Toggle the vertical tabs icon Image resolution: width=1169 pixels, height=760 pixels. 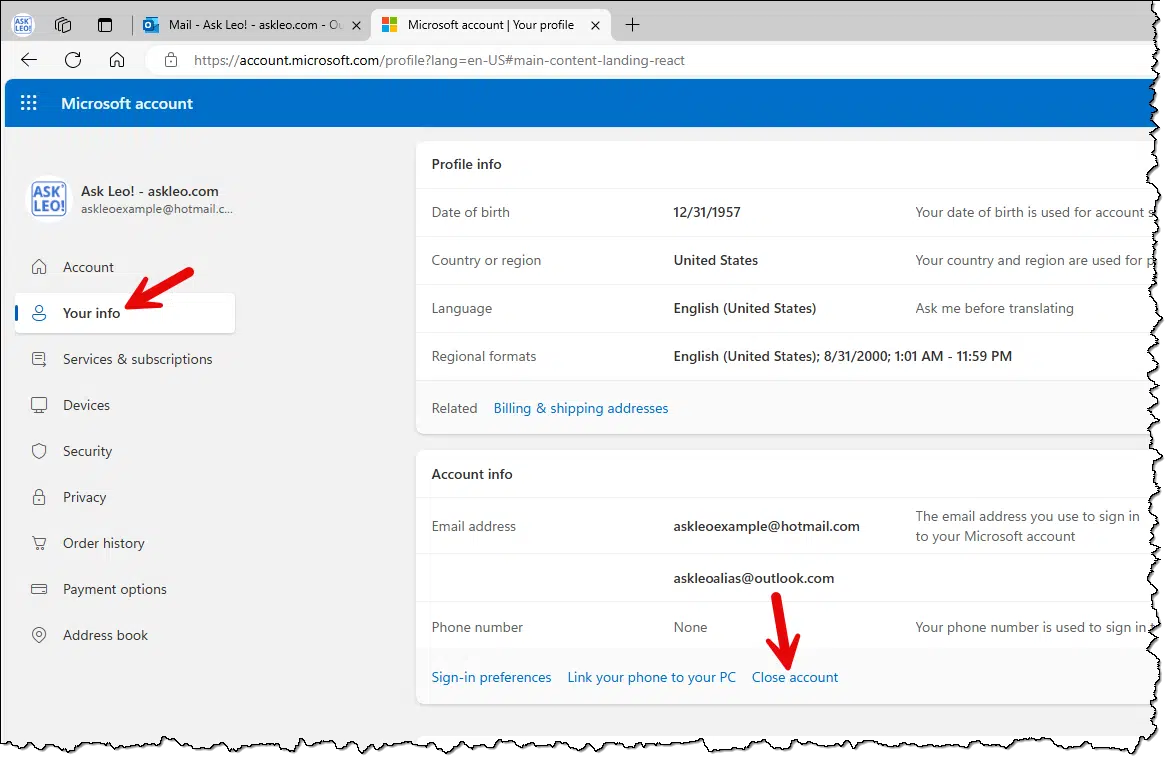[105, 25]
